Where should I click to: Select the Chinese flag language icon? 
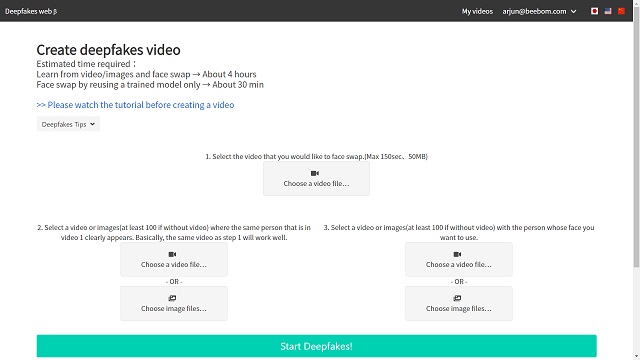click(x=621, y=11)
